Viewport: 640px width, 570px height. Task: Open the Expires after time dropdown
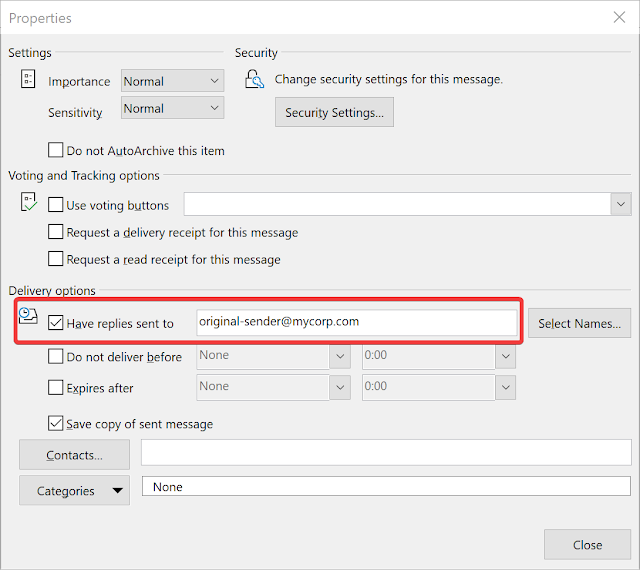tap(505, 387)
